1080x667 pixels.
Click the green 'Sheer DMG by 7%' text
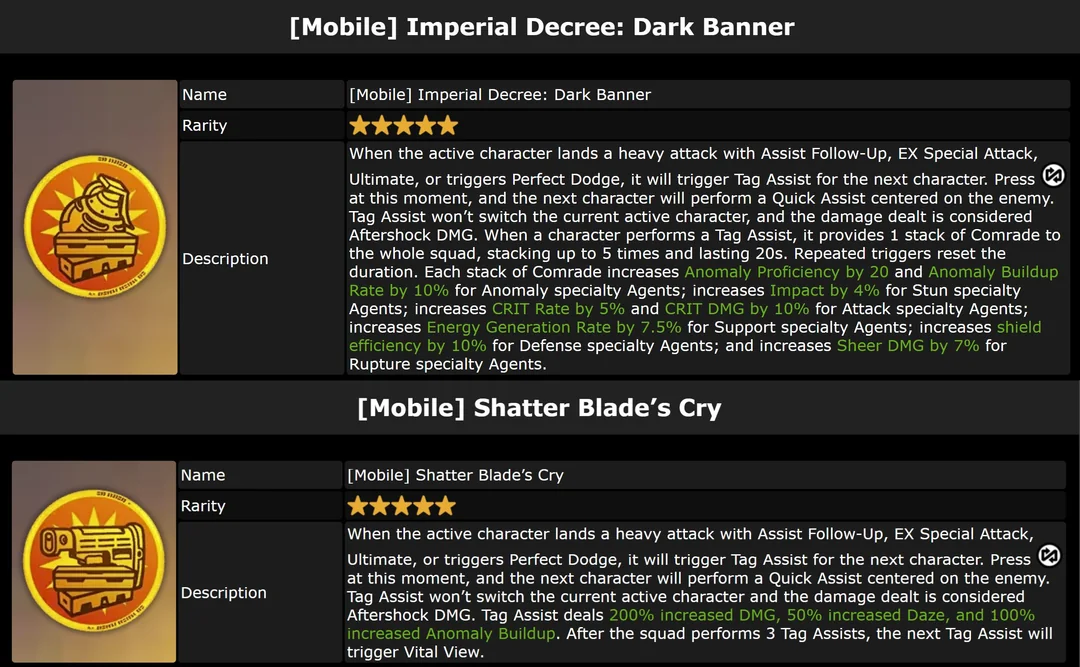[x=908, y=346]
